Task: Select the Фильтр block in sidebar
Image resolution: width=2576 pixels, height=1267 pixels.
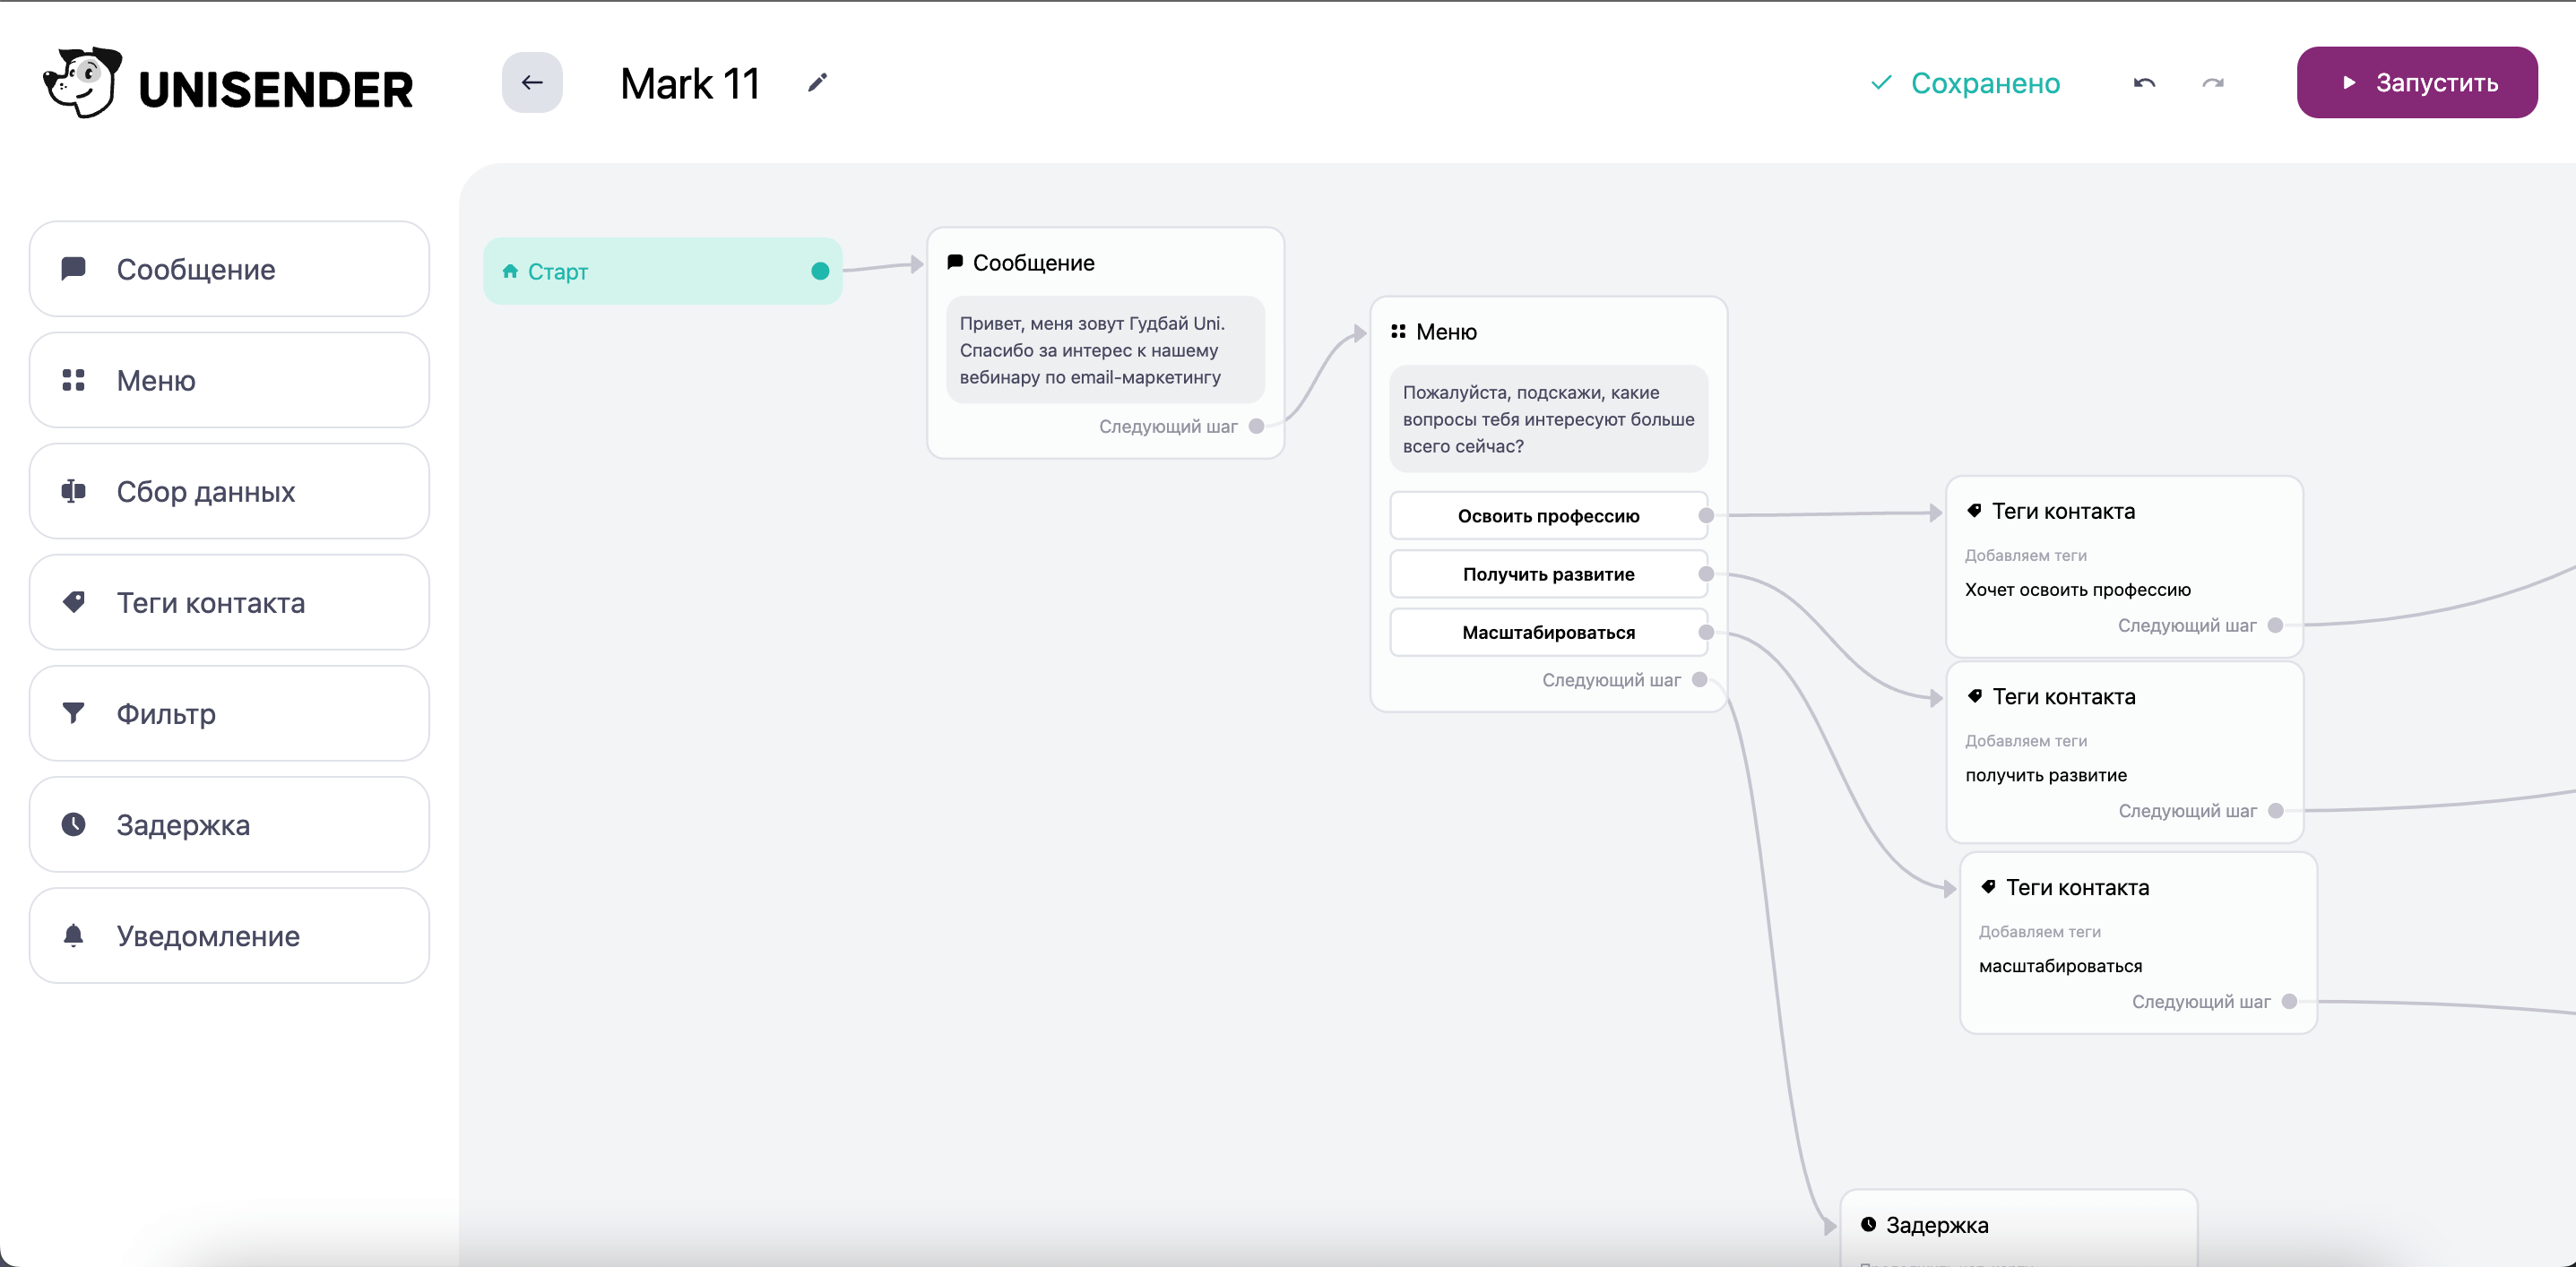Action: pyautogui.click(x=229, y=713)
